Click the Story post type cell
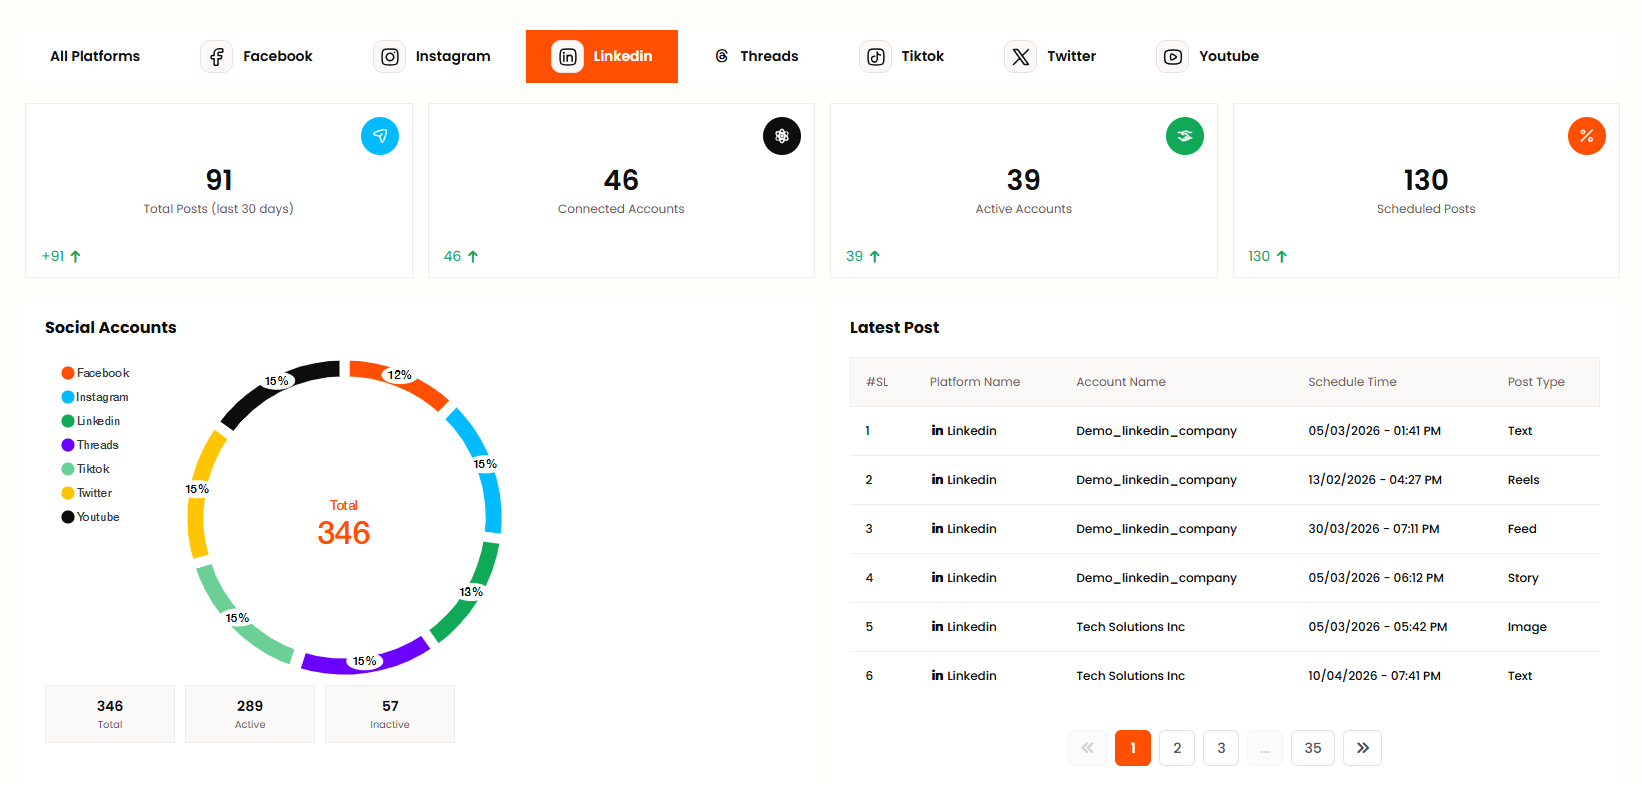This screenshot has height=786, width=1643. pyautogui.click(x=1523, y=578)
